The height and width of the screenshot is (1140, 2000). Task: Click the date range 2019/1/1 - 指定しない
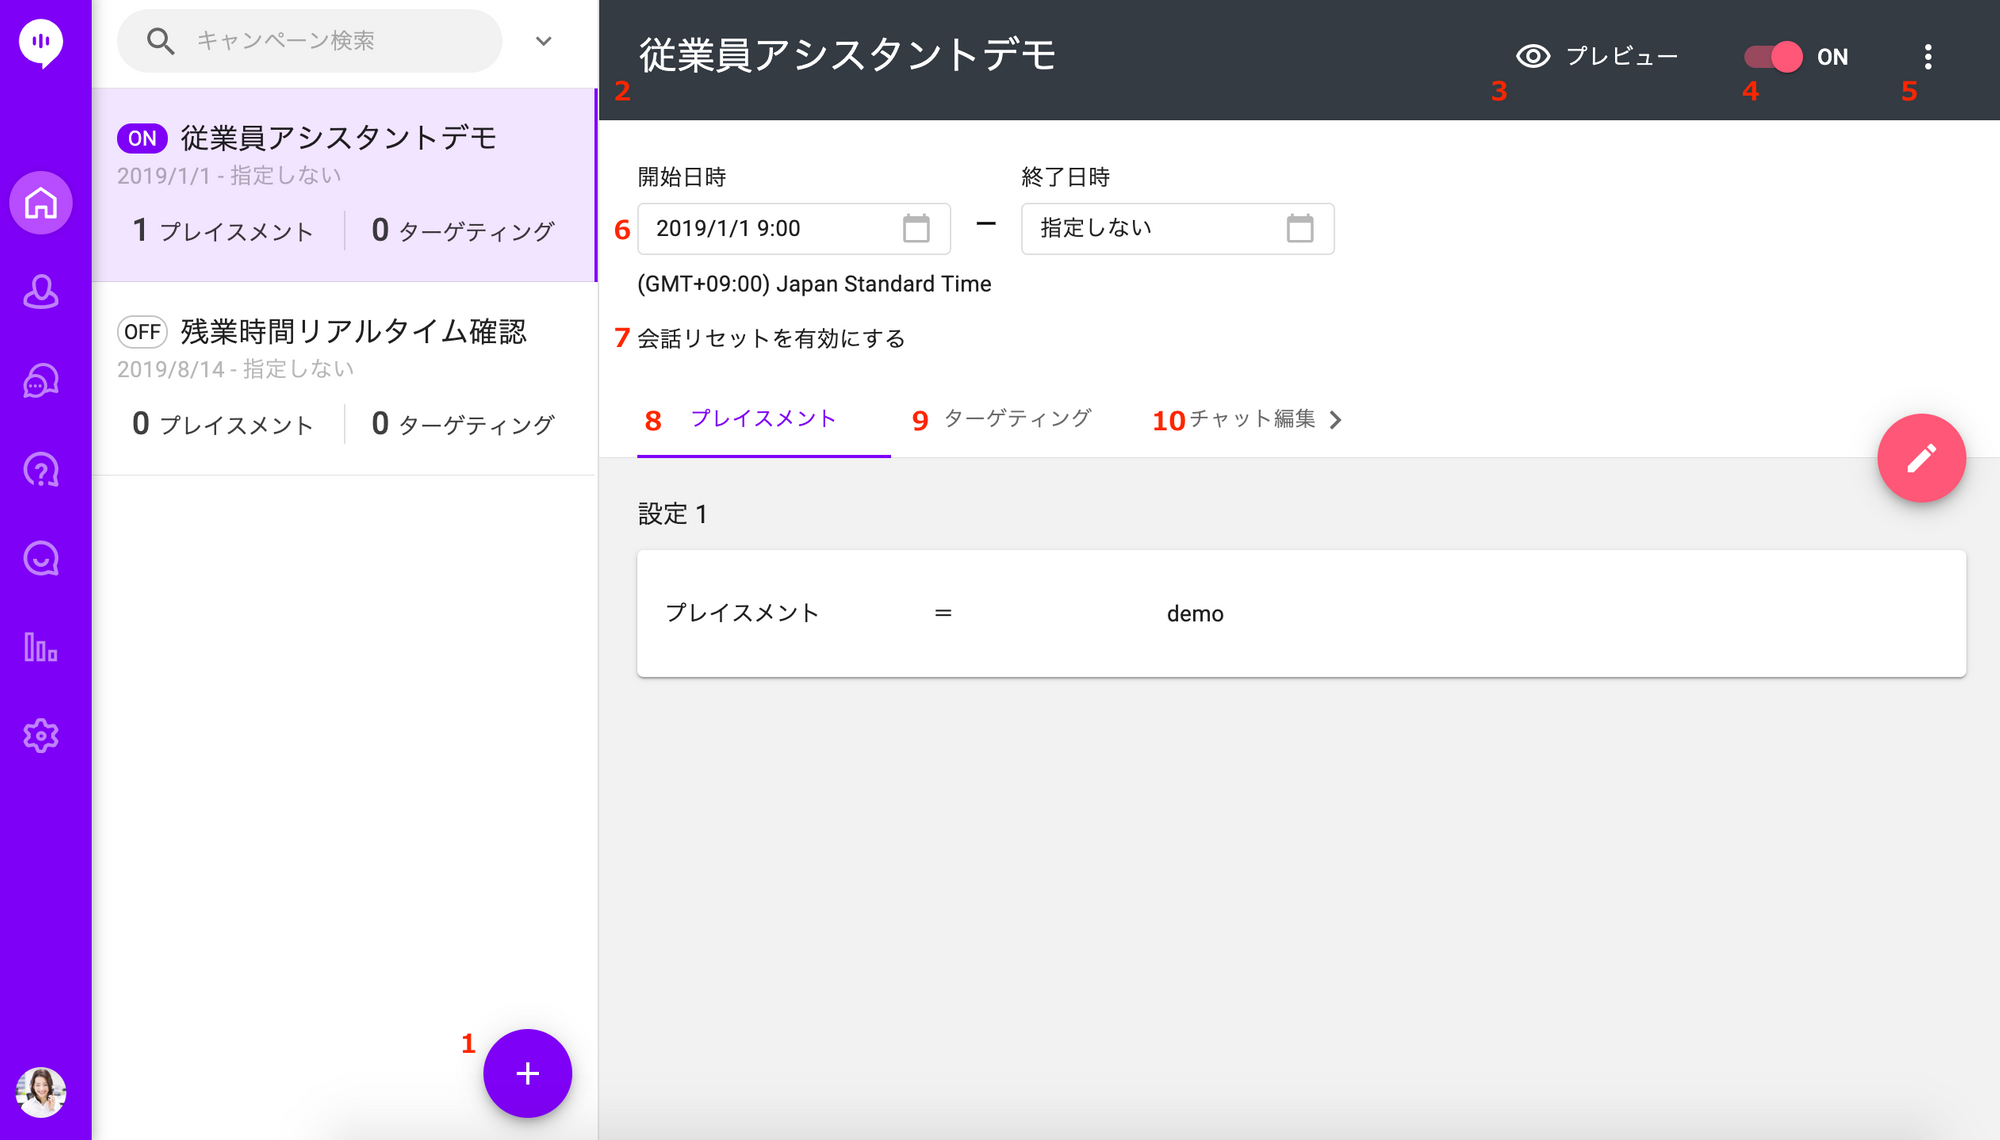pyautogui.click(x=229, y=176)
